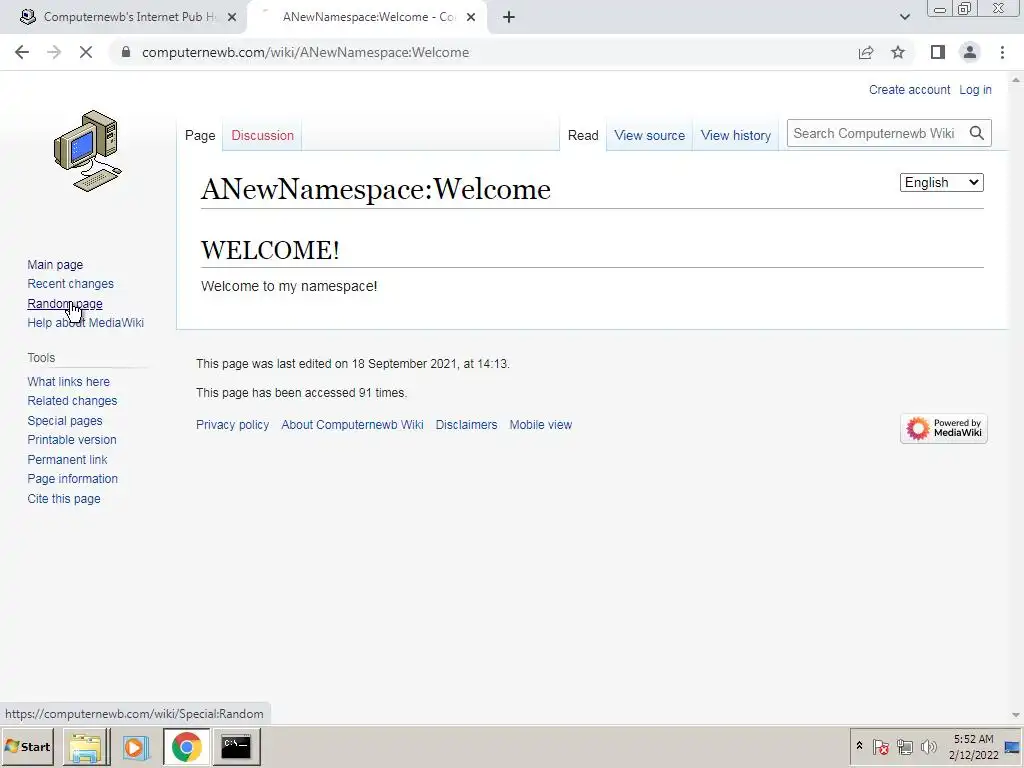Show hidden tray icons arrow
Screen dimensions: 1024x768
click(x=859, y=746)
